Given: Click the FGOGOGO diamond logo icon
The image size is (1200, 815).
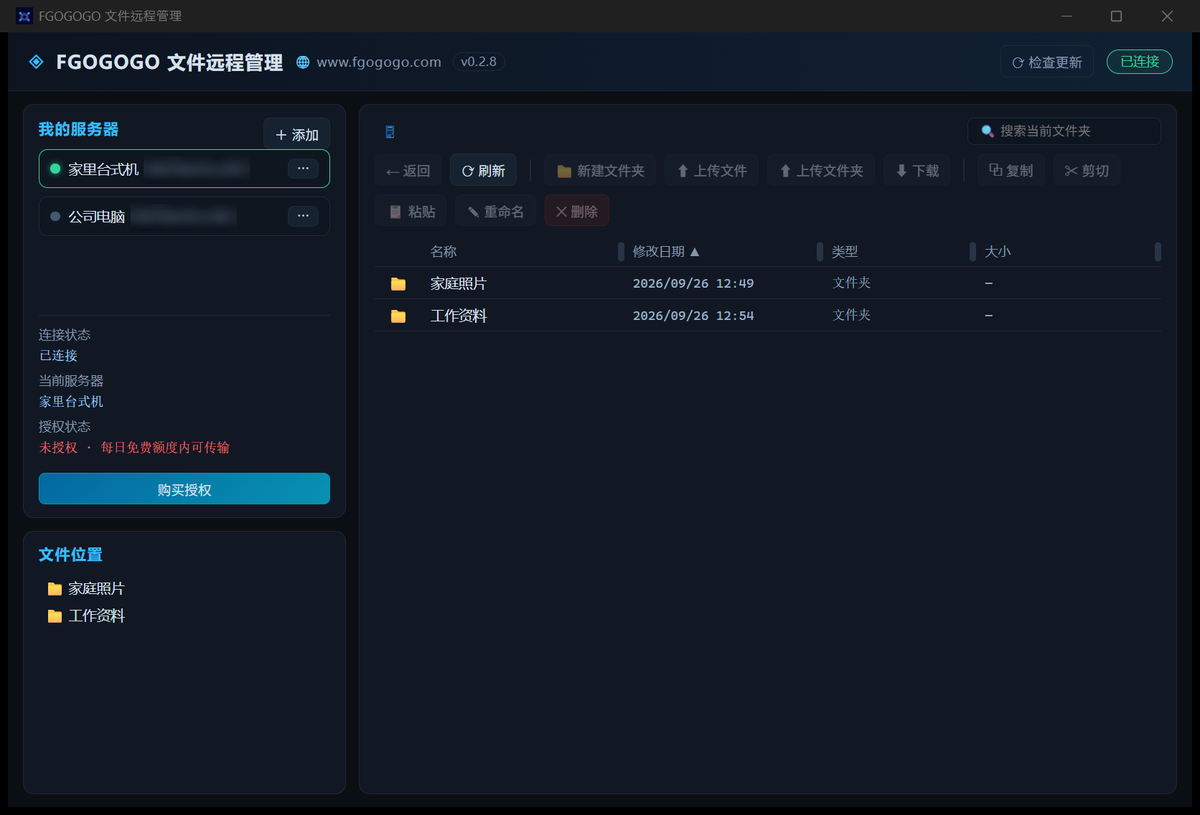Looking at the screenshot, I should (36, 62).
